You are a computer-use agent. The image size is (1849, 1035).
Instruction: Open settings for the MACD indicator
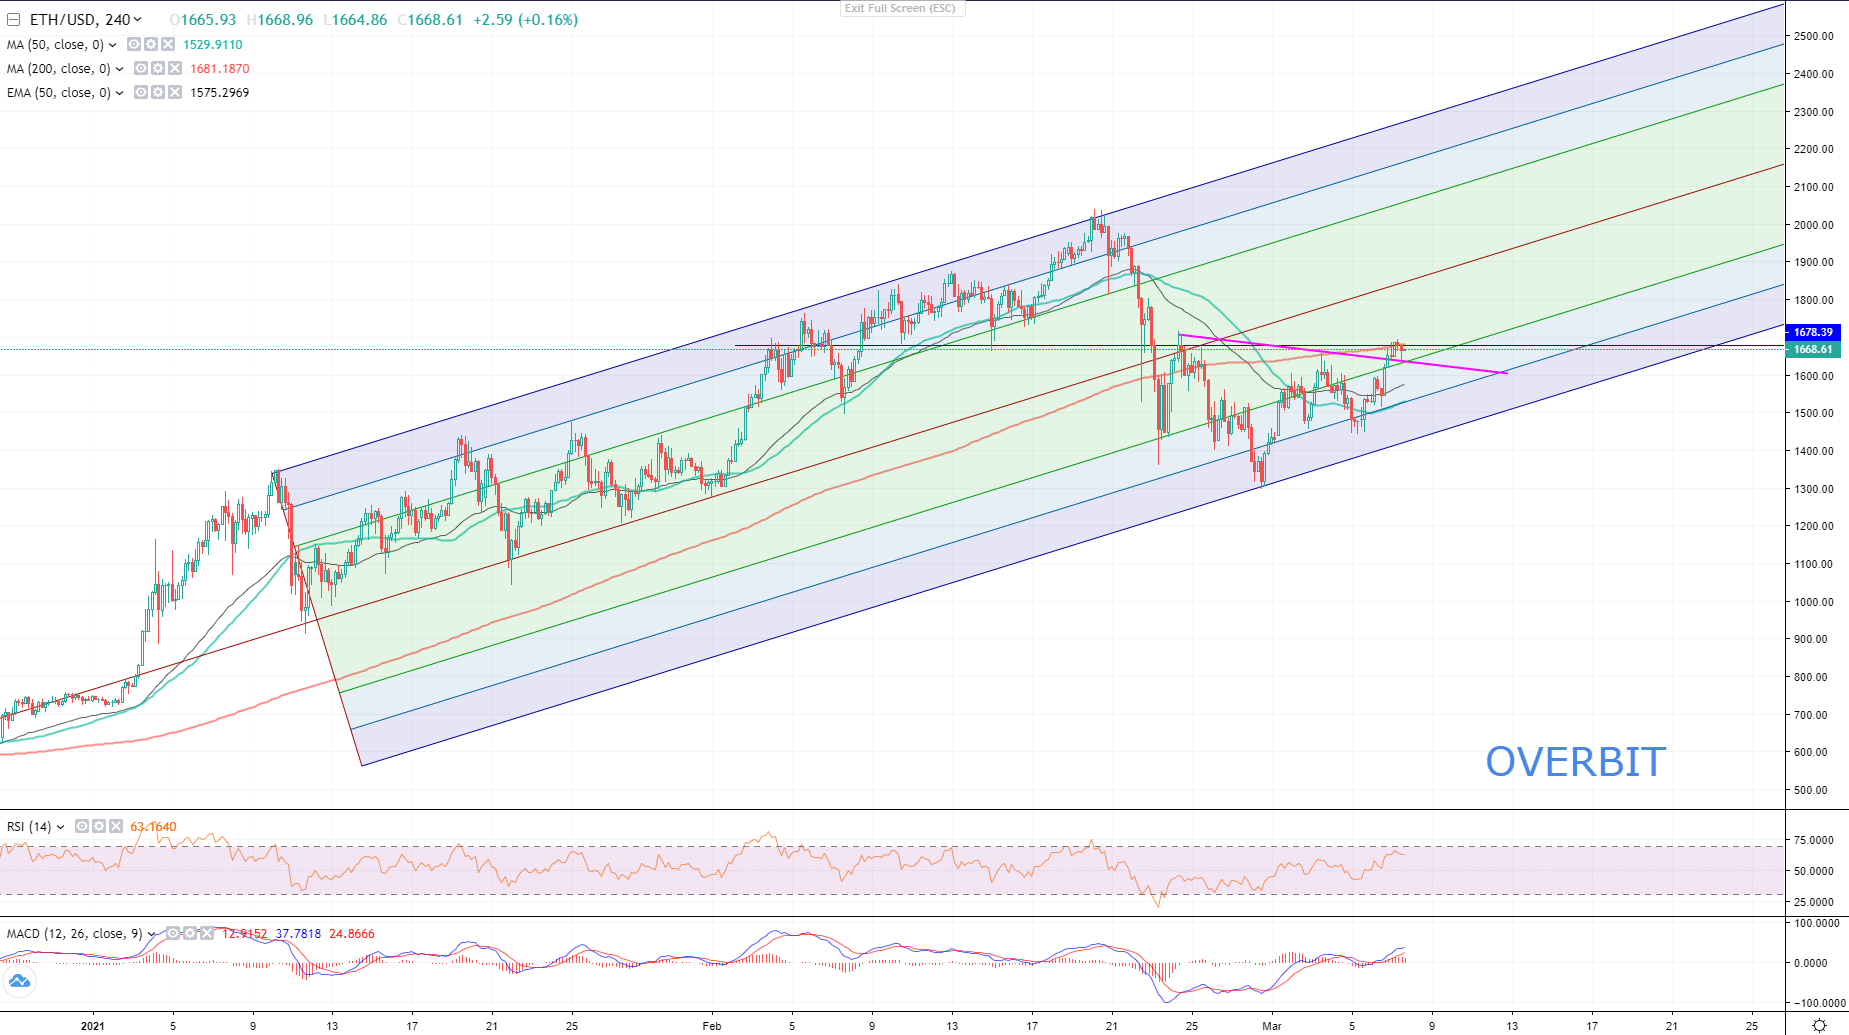pos(190,933)
